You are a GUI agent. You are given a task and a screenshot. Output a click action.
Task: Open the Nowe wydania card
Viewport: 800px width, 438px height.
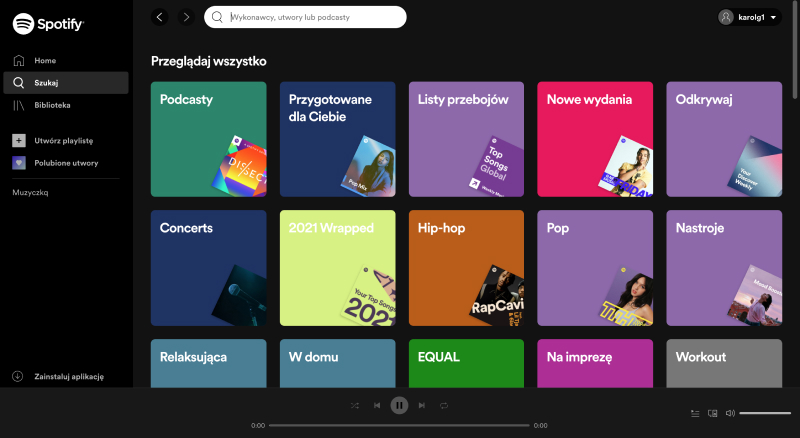coord(595,139)
